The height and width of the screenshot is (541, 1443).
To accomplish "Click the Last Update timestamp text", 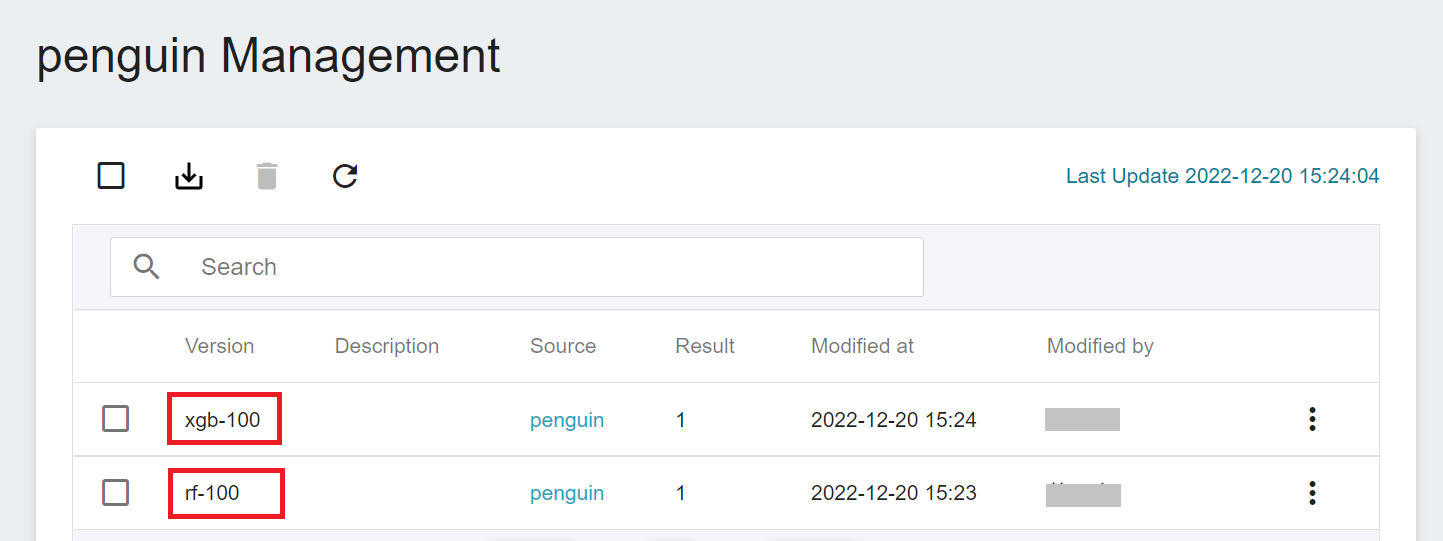I will pos(1222,177).
